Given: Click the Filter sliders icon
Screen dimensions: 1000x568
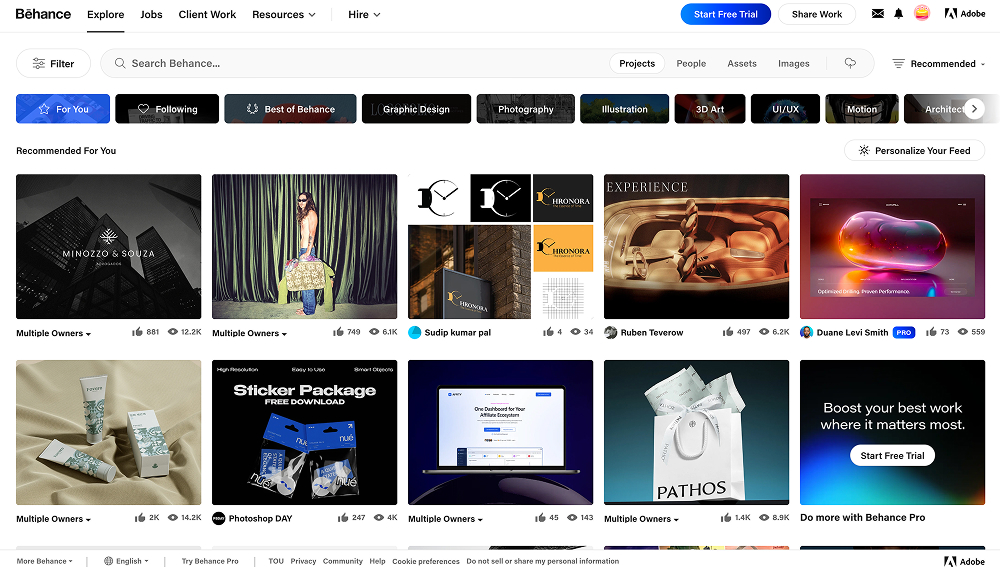Looking at the screenshot, I should click(x=39, y=63).
